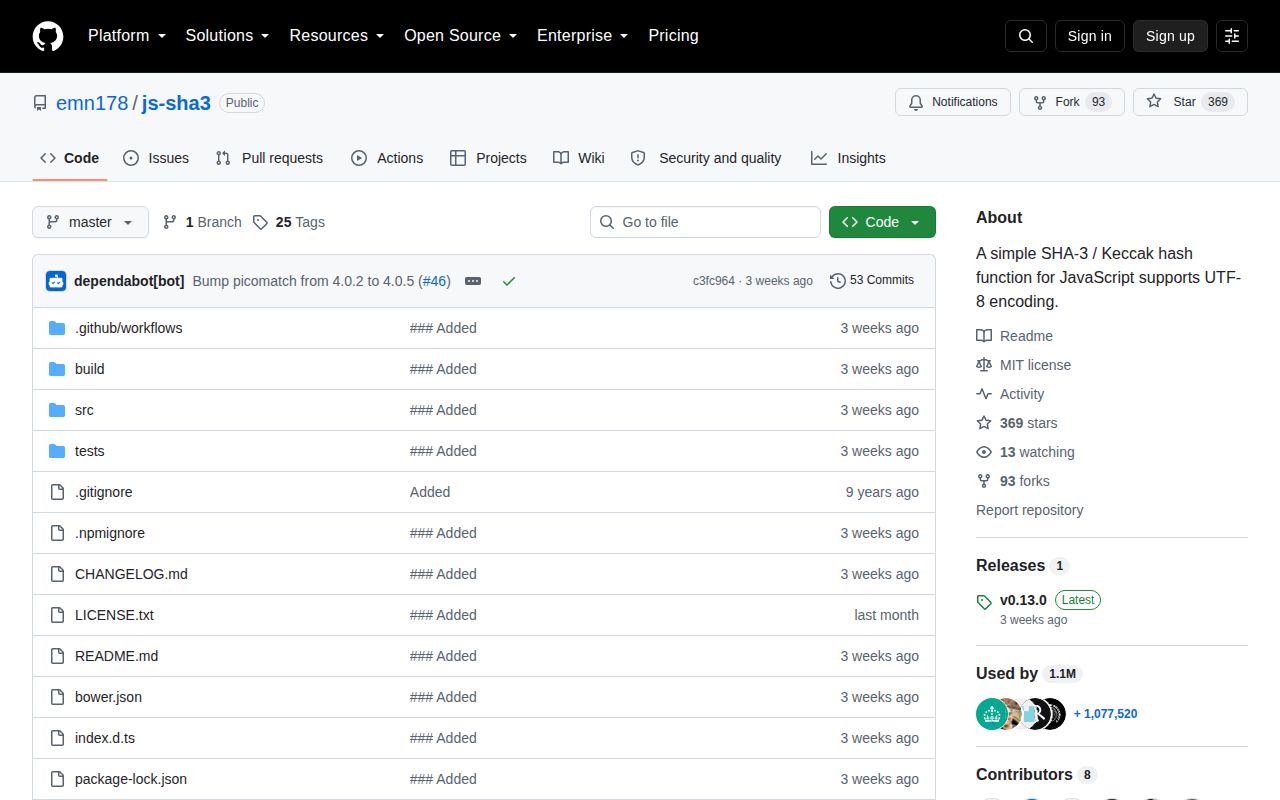
Task: Switch to the Issues tab
Action: pos(156,158)
